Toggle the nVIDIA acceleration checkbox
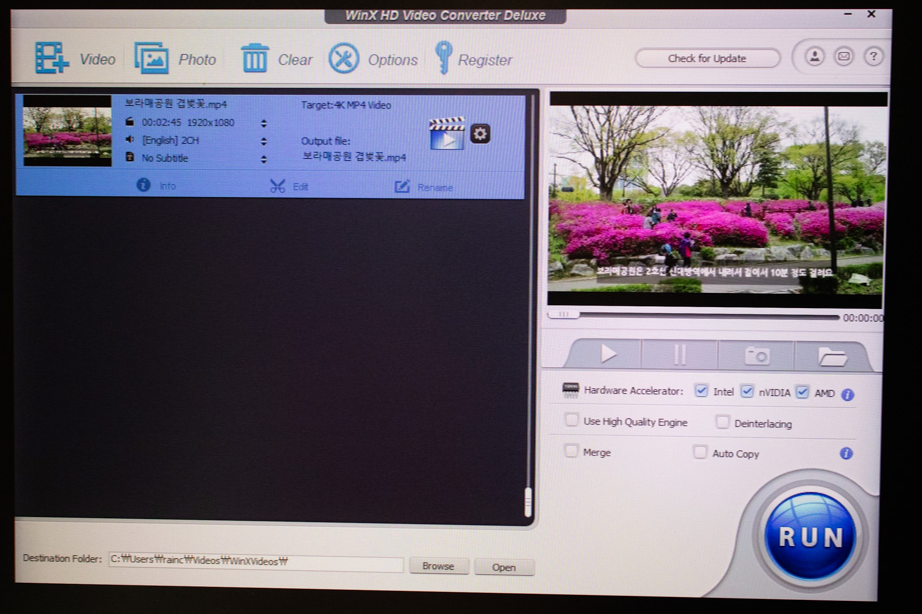 tap(747, 391)
